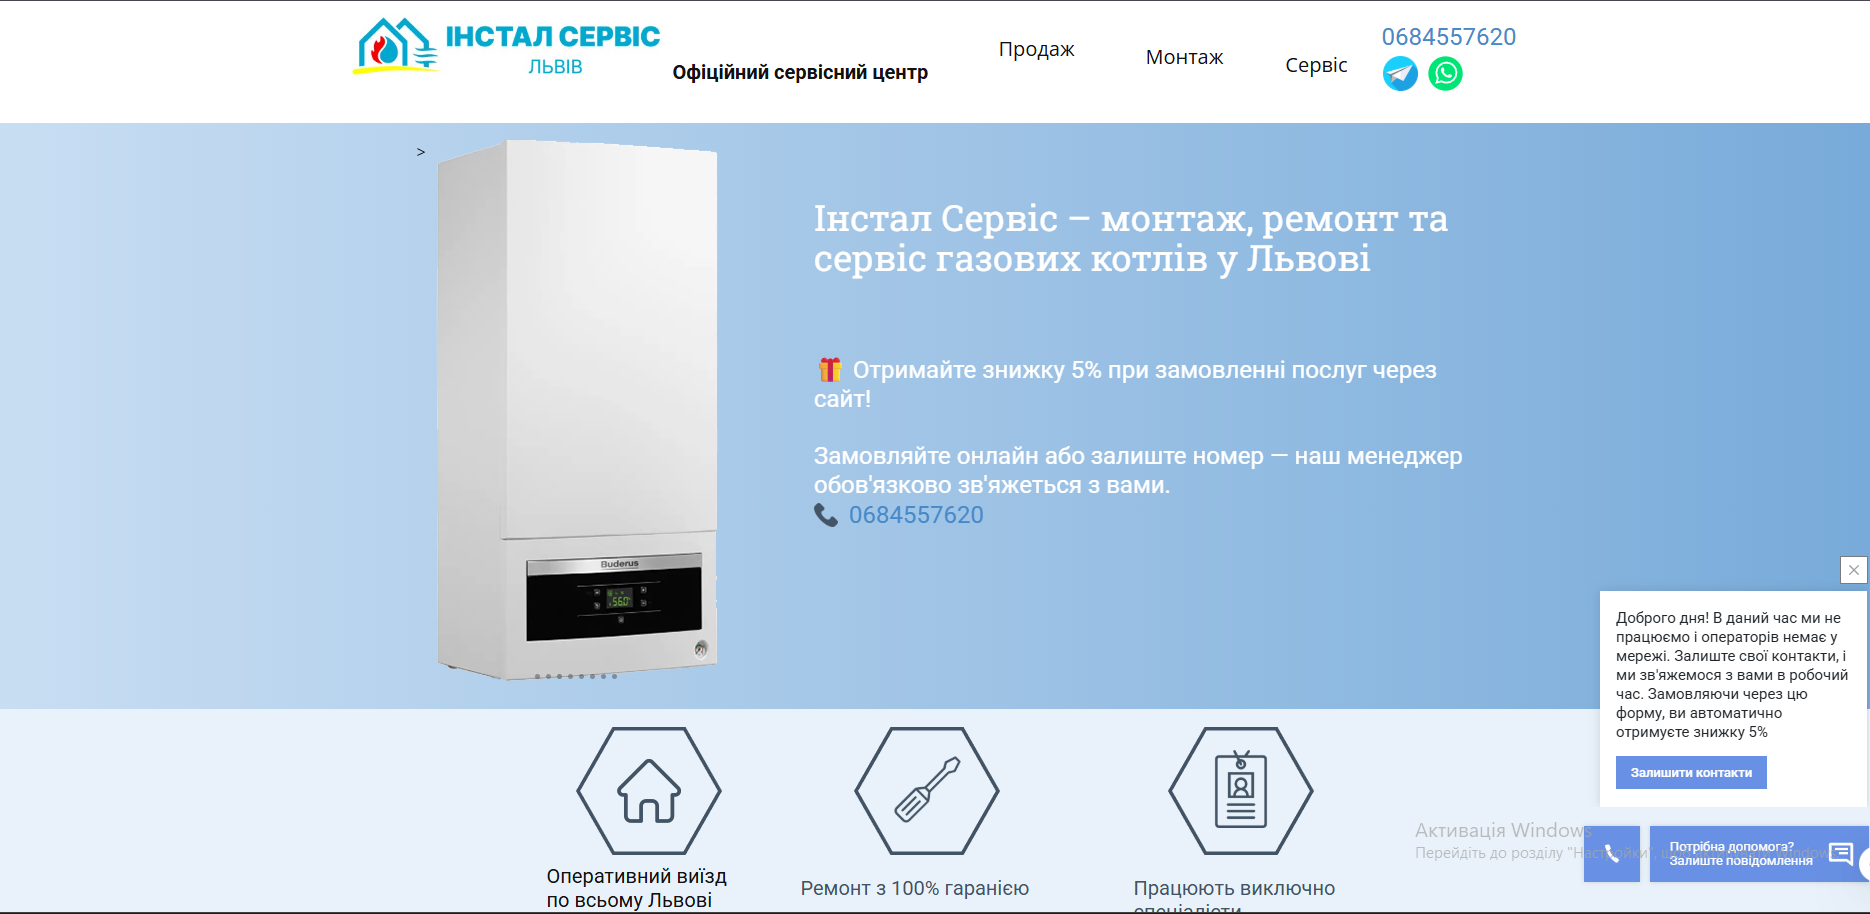Click the Ремонт з 100% гаранією caption
Screen dimensions: 1870x914
(x=915, y=888)
